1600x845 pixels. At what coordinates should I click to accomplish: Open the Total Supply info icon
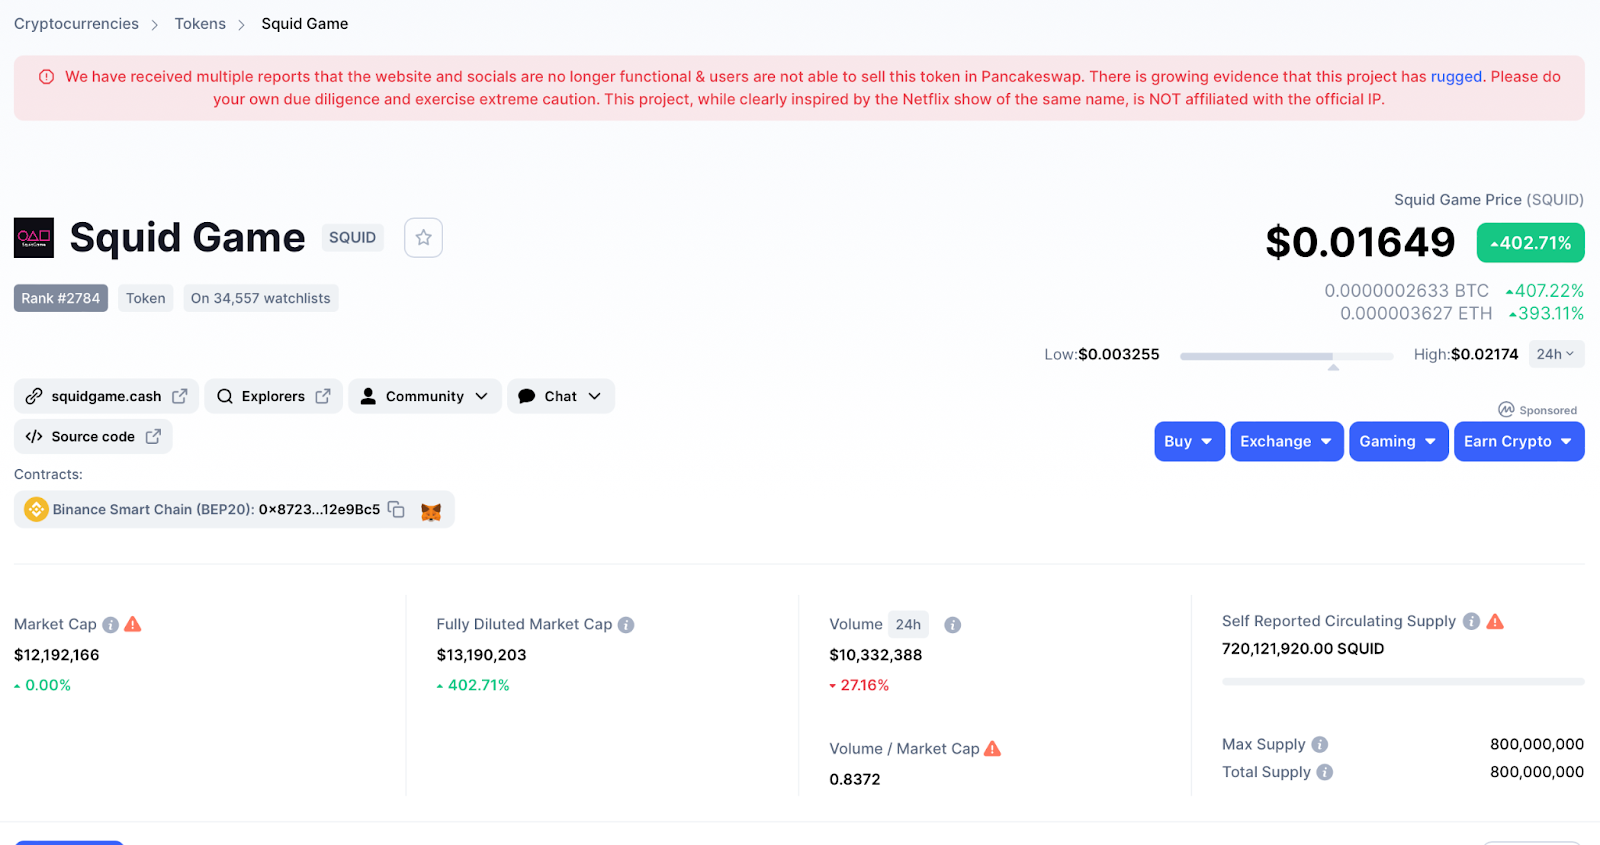point(1325,772)
